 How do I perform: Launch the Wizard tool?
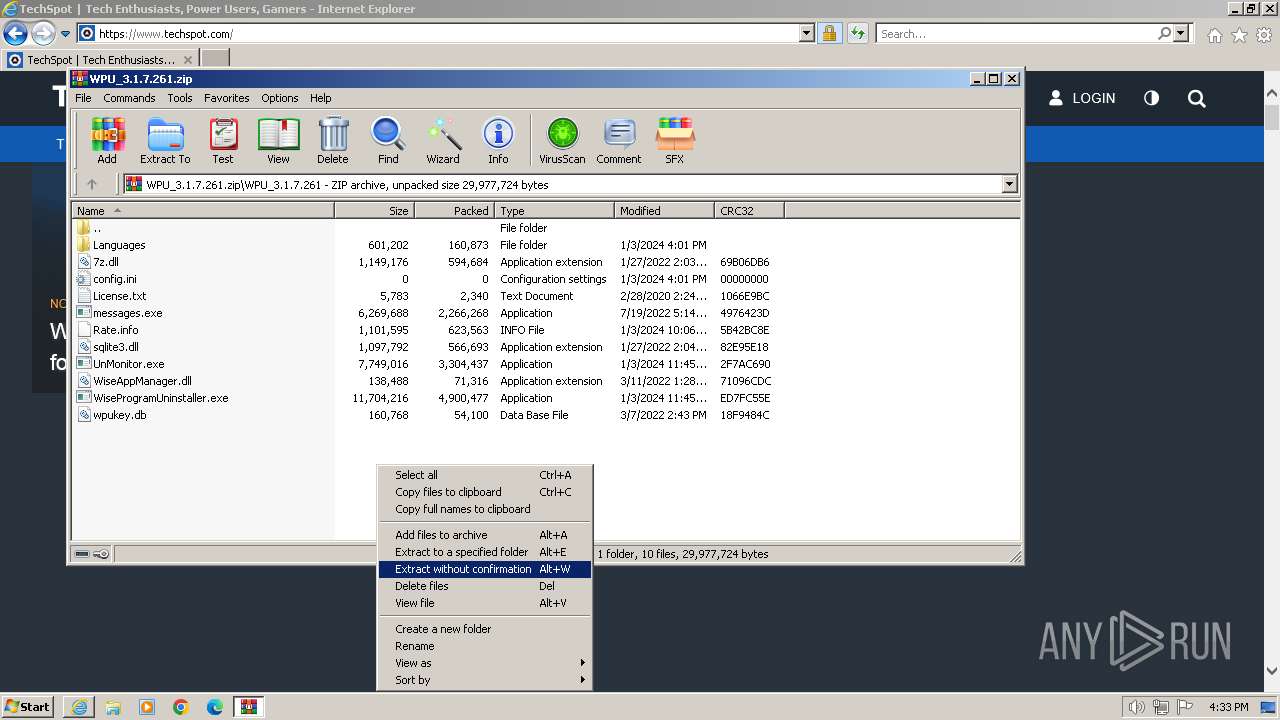[x=443, y=140]
